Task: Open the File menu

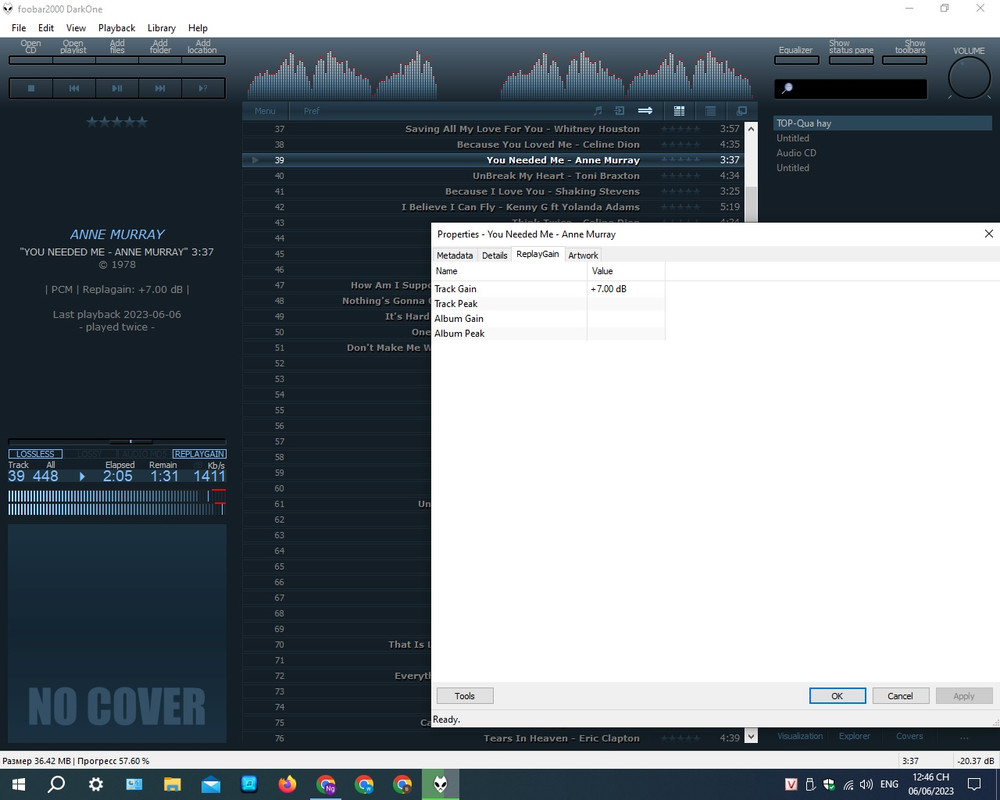Action: point(18,28)
